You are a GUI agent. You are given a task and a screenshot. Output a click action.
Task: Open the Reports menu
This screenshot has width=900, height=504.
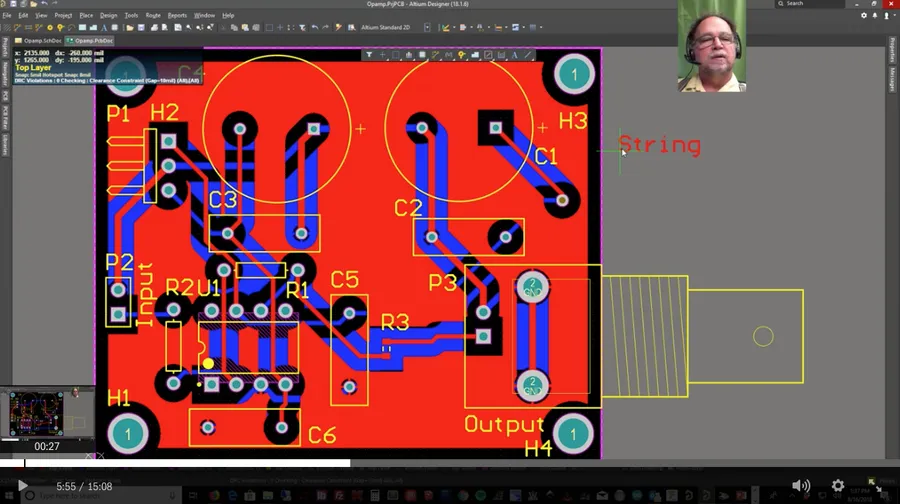(x=177, y=15)
